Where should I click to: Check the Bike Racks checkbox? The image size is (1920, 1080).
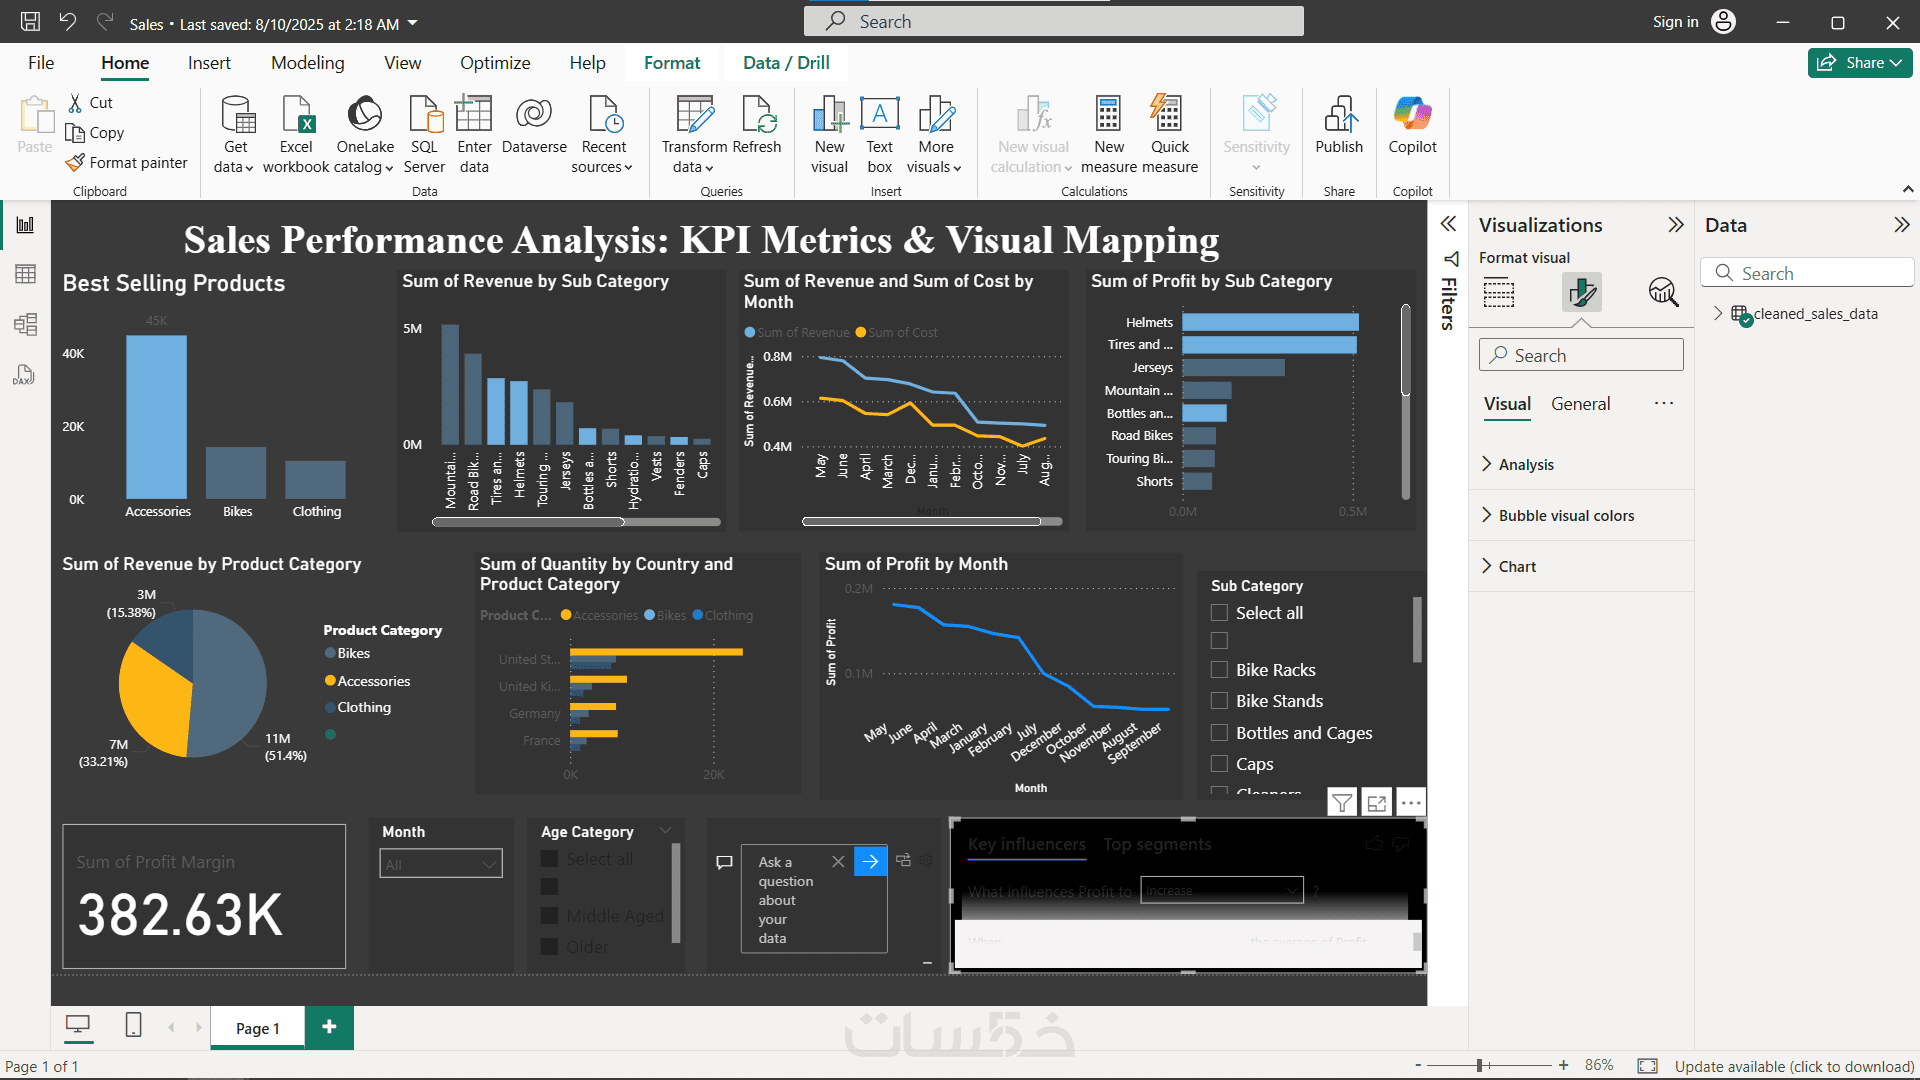pyautogui.click(x=1219, y=670)
